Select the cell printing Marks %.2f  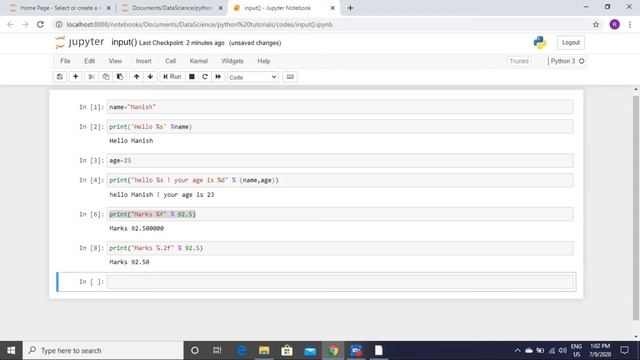coord(340,248)
